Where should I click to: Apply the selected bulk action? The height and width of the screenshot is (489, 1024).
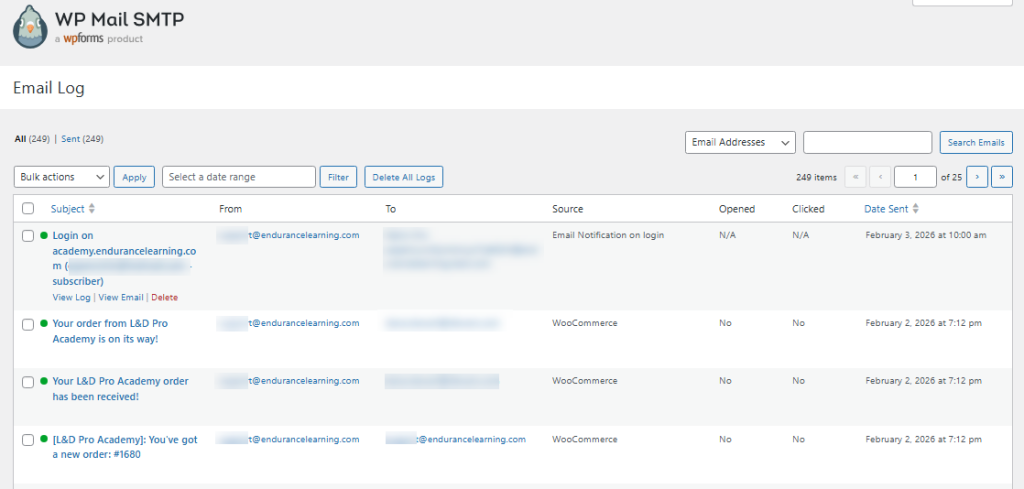(134, 177)
